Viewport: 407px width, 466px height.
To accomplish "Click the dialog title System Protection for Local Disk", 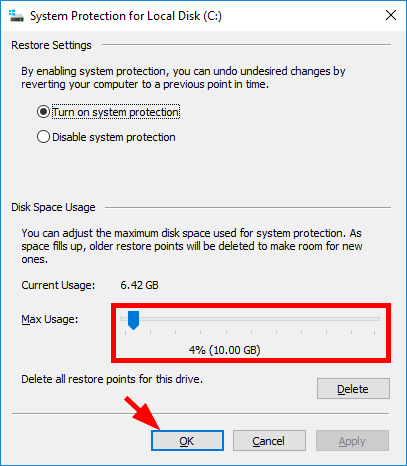I will click(x=126, y=16).
